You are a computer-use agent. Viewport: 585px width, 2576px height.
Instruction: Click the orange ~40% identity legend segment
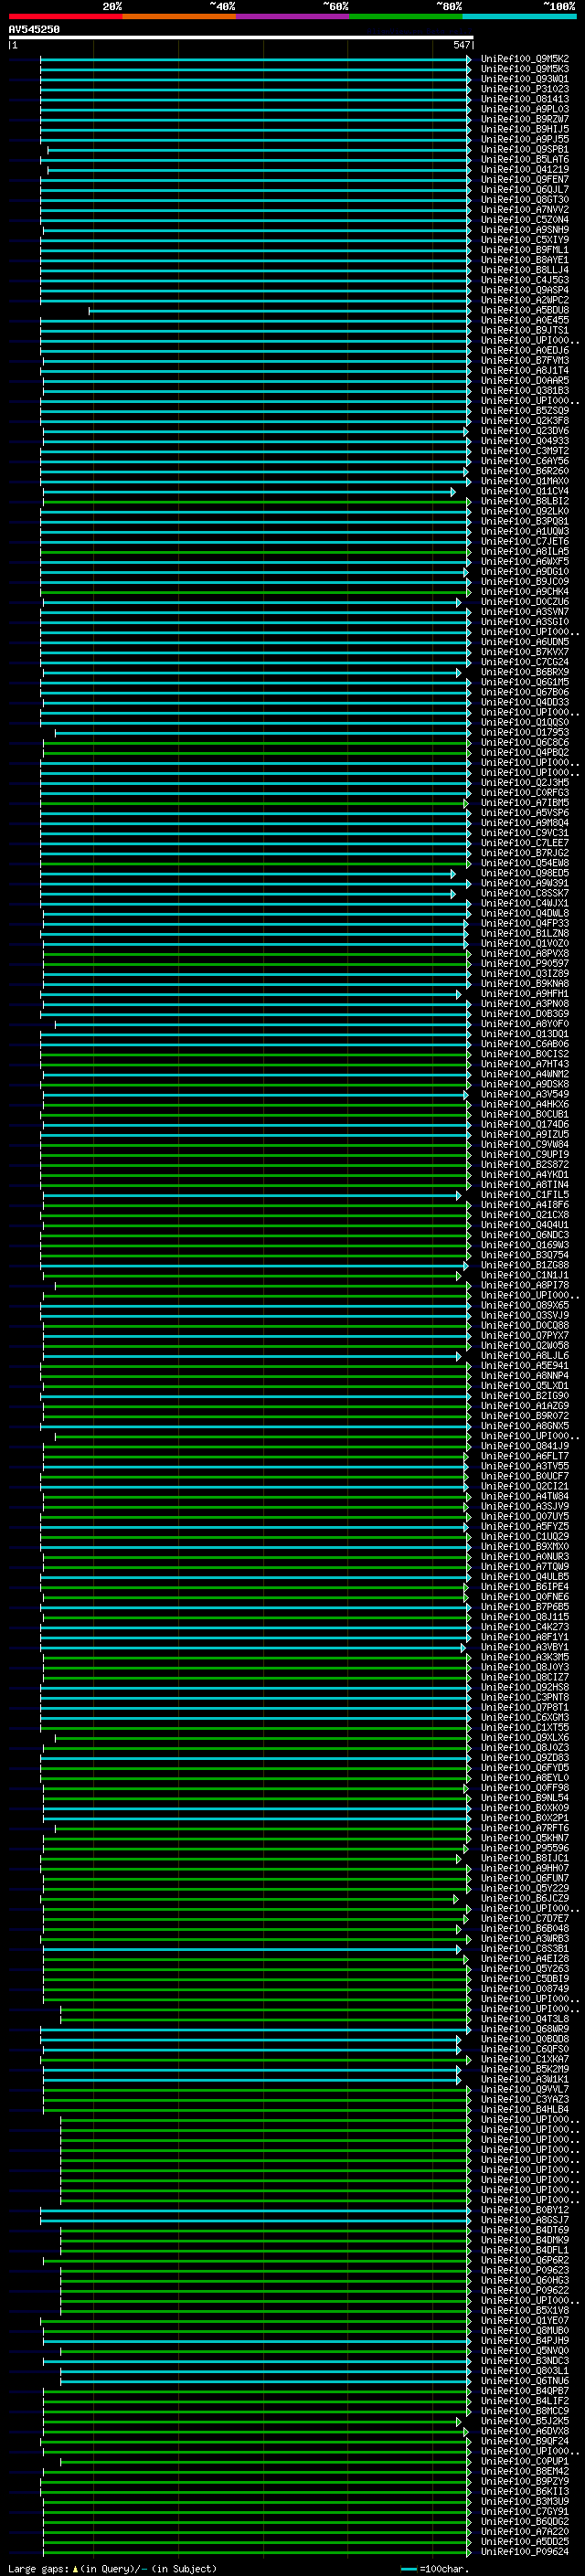179,16
